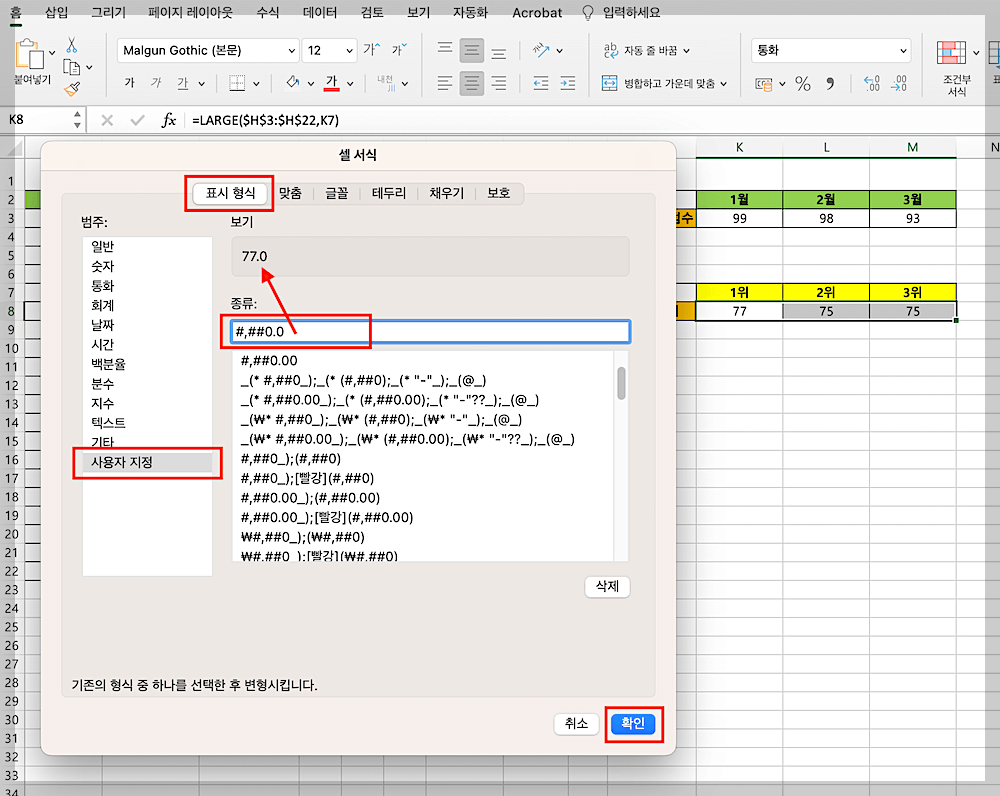The width and height of the screenshot is (1000, 796).
Task: Click 확인 to confirm cell format
Action: click(633, 723)
